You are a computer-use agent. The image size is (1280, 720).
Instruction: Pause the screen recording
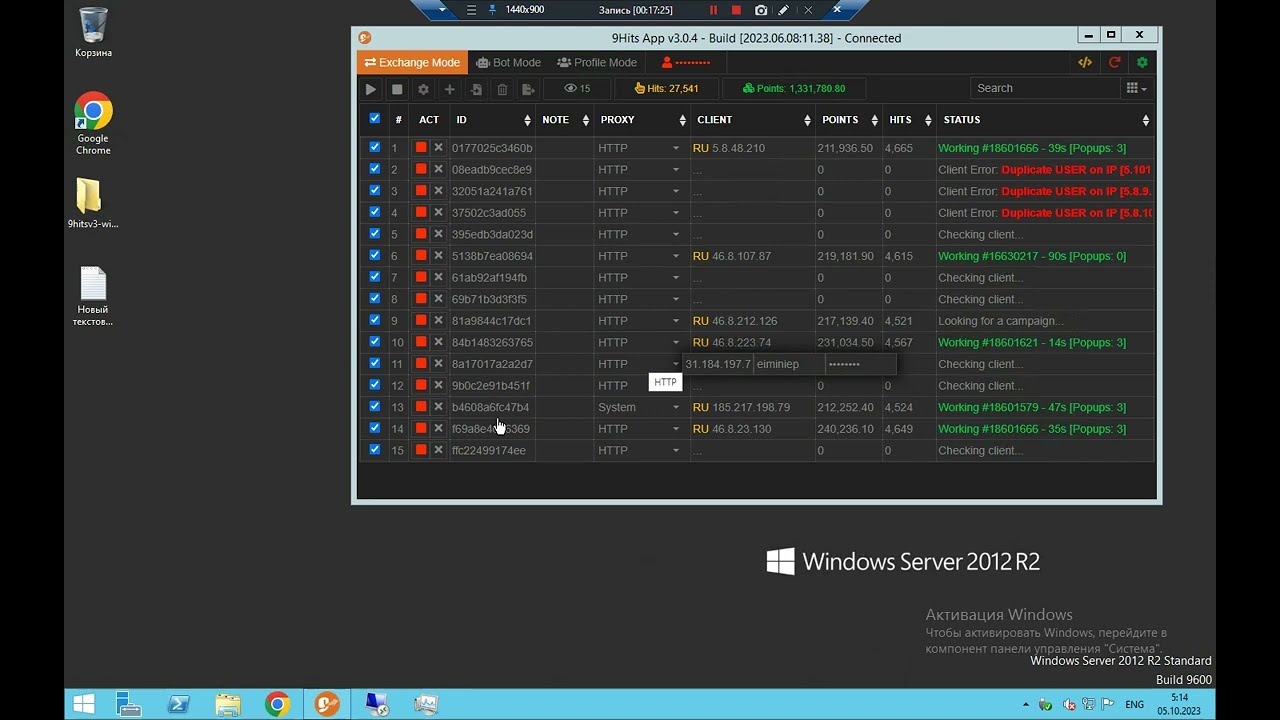point(713,10)
